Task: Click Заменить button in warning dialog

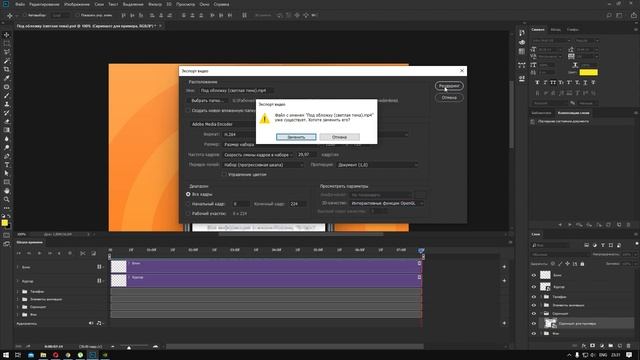Action: (x=296, y=137)
